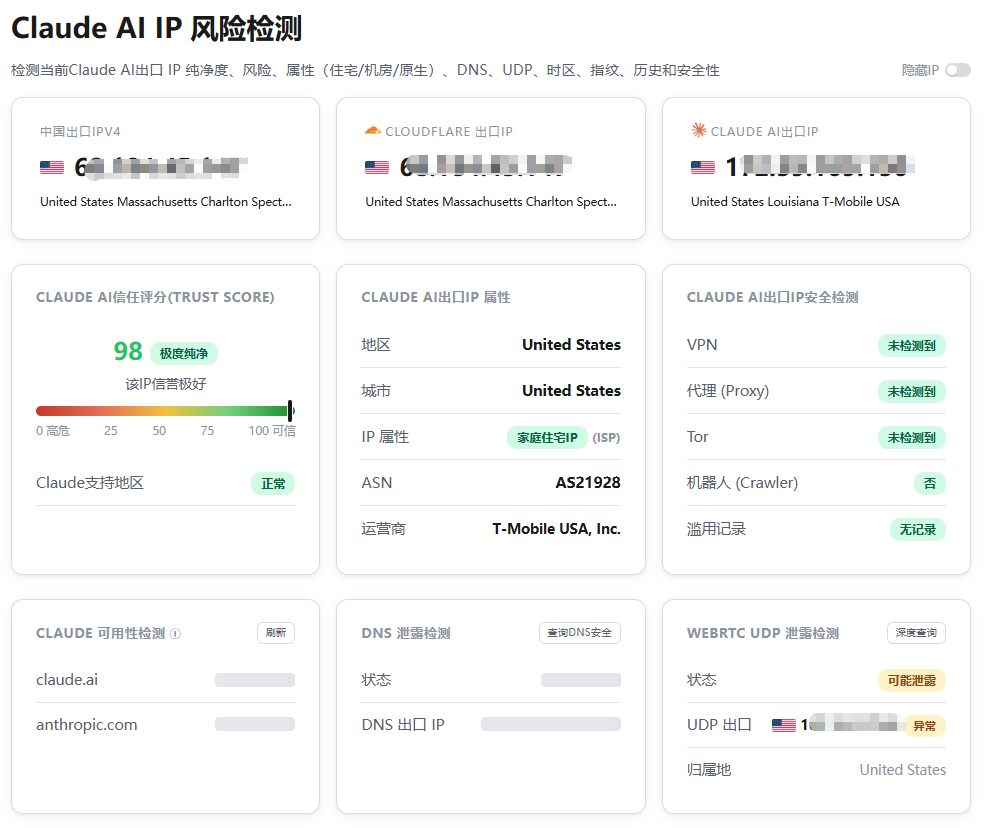Click the blurred Cloudflare 出口IP address
This screenshot has width=985, height=828.
coord(486,166)
